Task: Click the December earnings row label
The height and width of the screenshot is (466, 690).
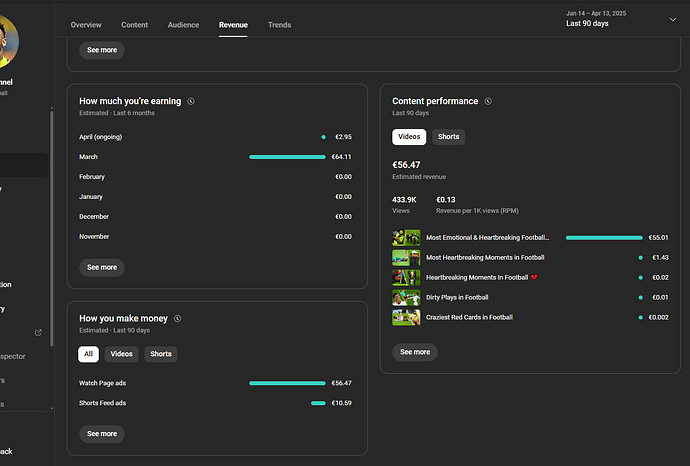Action: [x=94, y=217]
